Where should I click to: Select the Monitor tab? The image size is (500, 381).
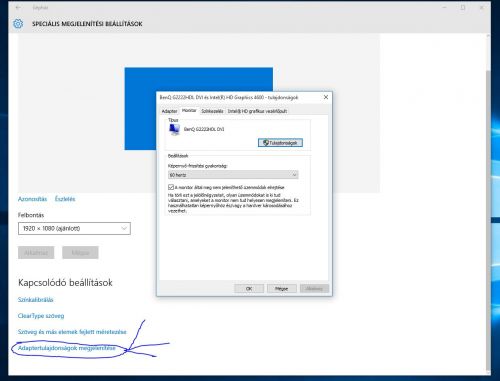tap(189, 110)
